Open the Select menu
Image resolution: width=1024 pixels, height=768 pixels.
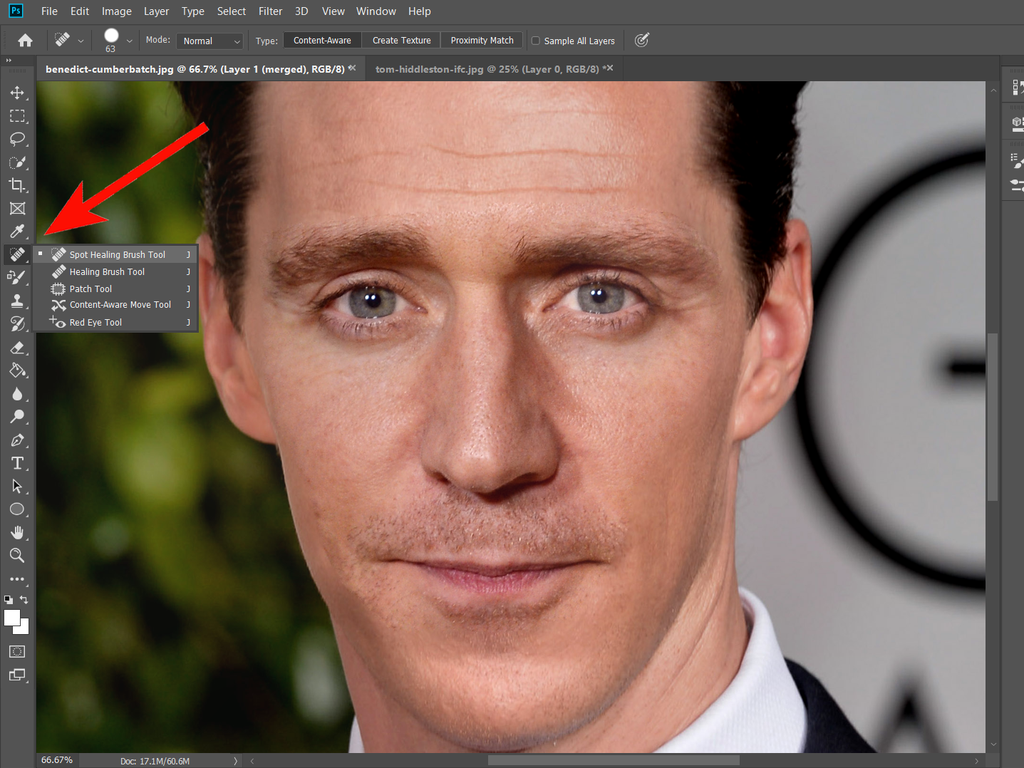point(231,11)
